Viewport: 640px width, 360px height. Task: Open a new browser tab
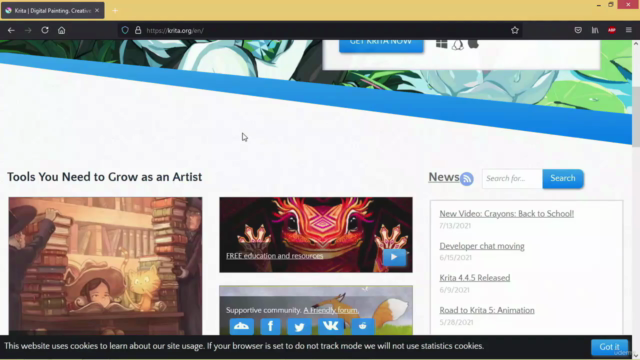(x=115, y=11)
